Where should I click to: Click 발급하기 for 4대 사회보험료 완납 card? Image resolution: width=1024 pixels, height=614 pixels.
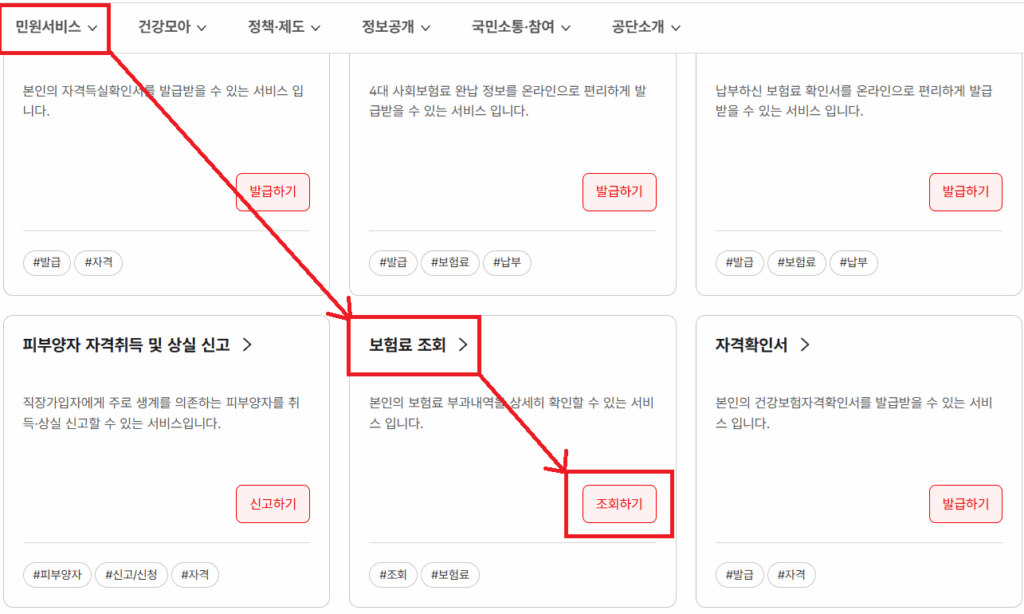(x=619, y=192)
